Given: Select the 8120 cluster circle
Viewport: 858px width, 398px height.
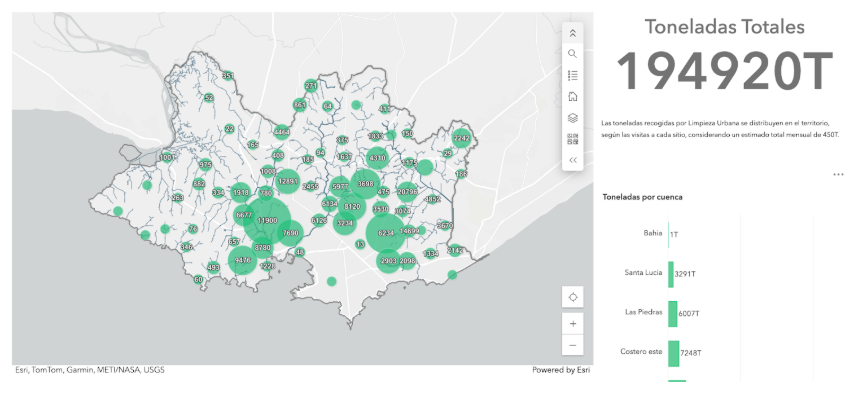Looking at the screenshot, I should click(352, 206).
